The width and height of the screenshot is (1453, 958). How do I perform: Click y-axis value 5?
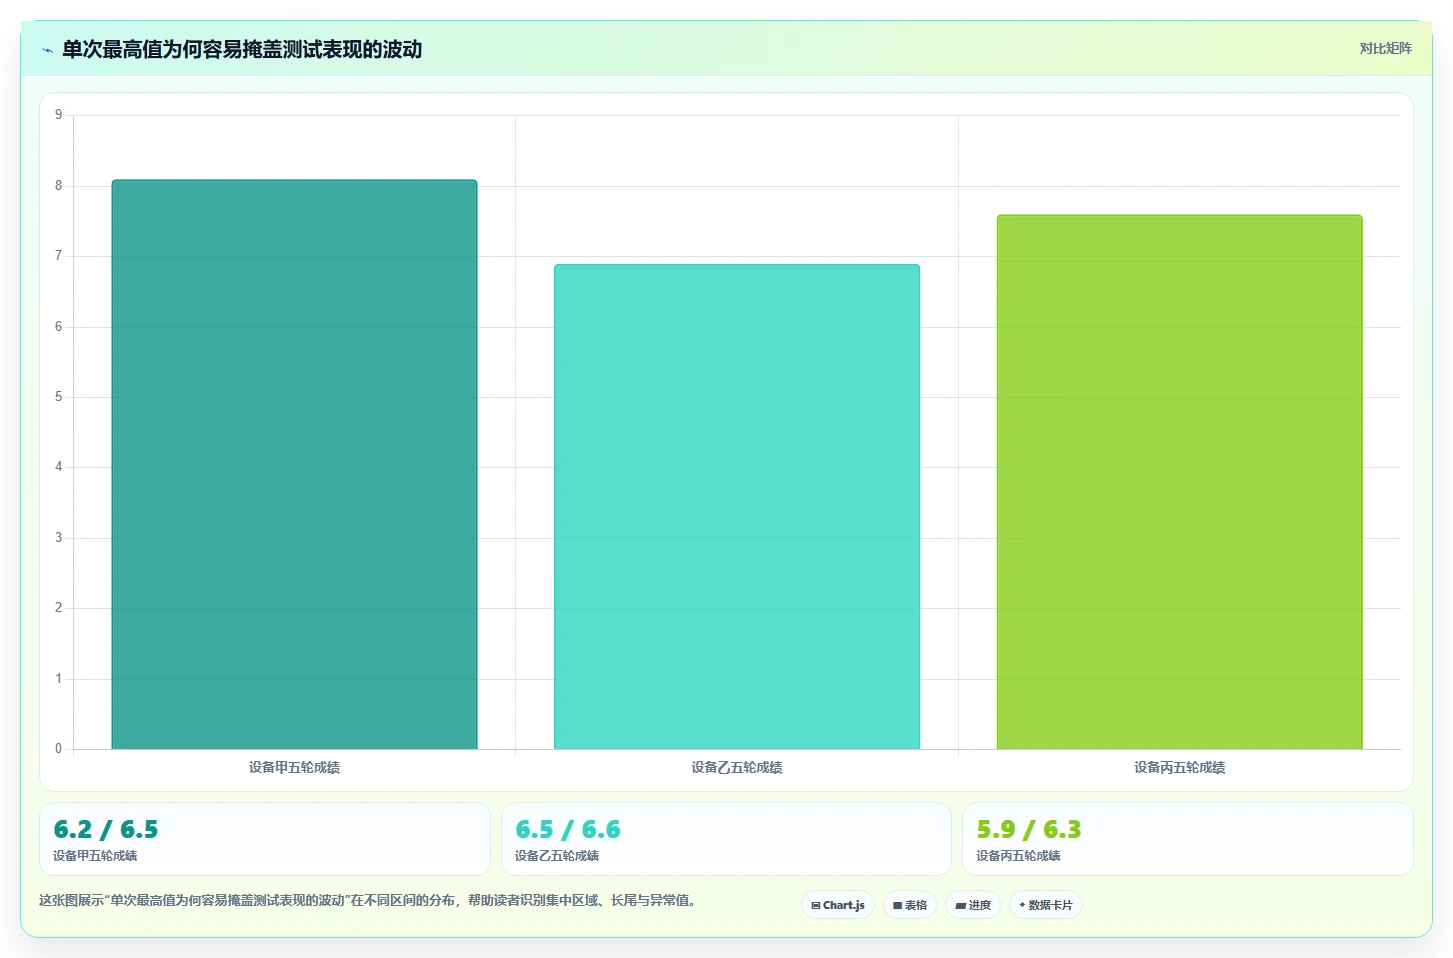[x=58, y=397]
